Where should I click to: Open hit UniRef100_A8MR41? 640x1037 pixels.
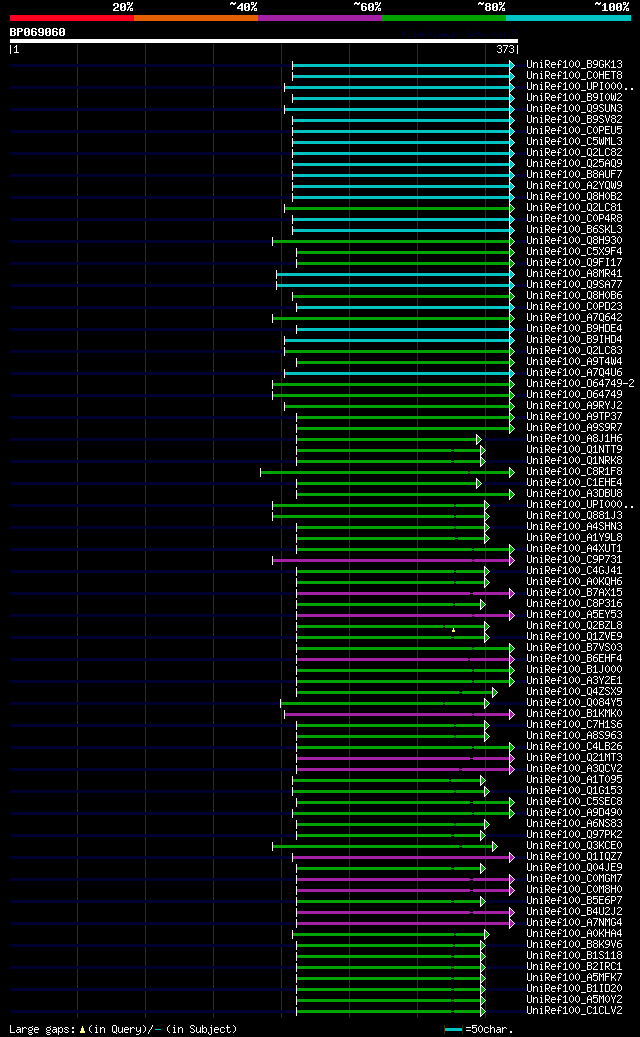pos(575,274)
